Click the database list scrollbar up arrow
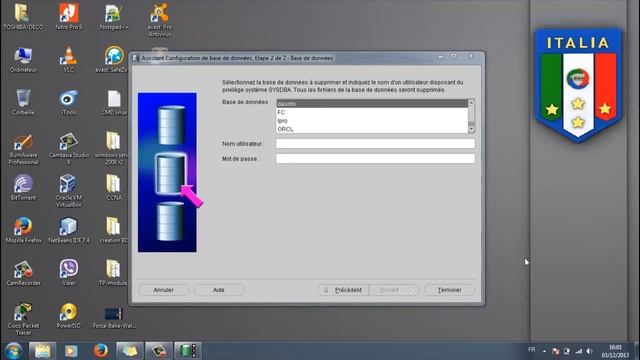640x360 pixels. [471, 103]
